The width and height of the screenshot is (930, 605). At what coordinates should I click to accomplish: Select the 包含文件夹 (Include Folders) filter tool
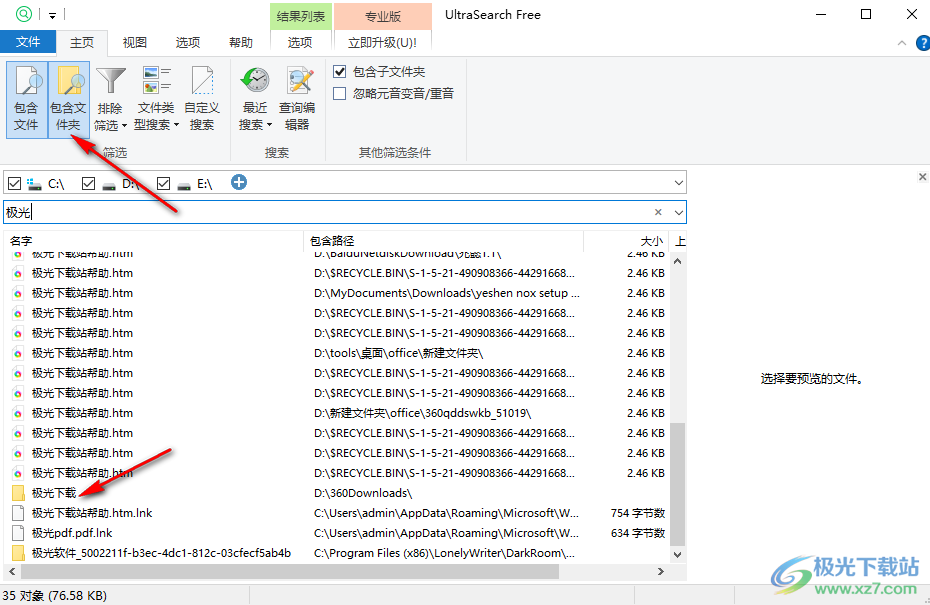click(67, 97)
